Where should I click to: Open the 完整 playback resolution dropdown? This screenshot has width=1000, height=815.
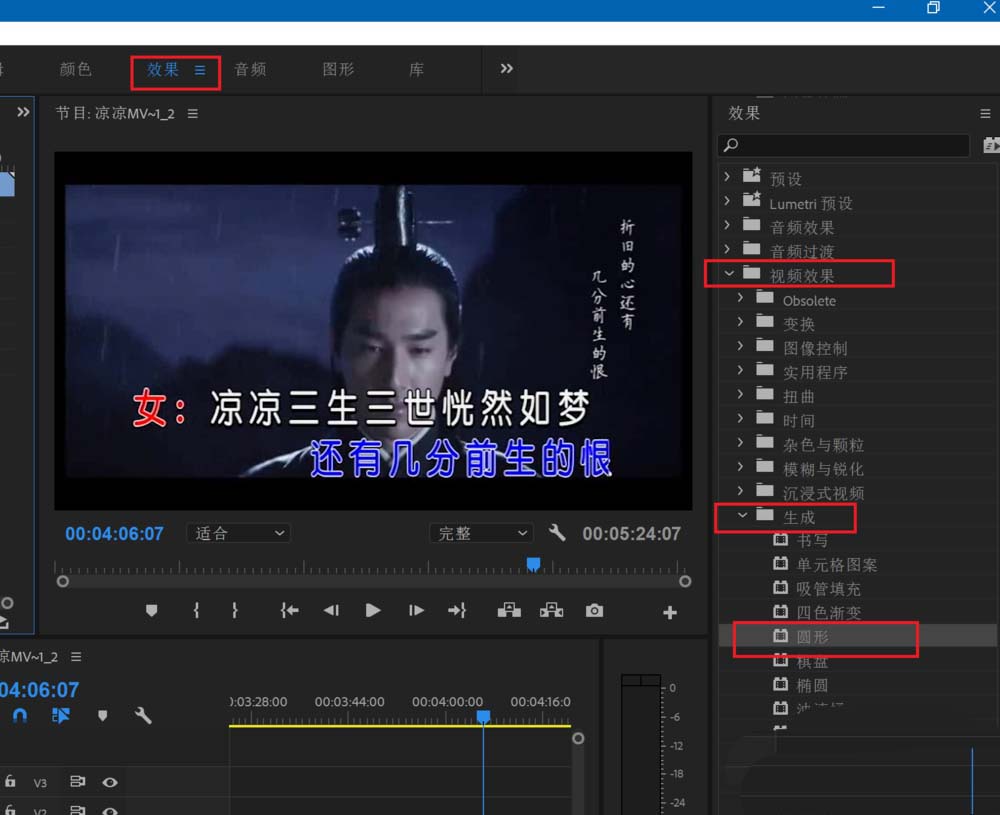(x=482, y=533)
